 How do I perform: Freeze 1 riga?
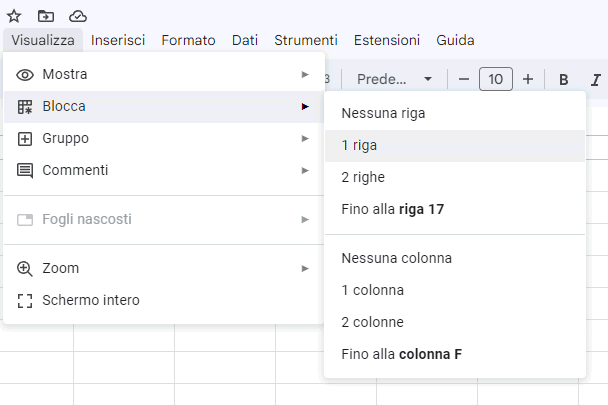point(455,145)
